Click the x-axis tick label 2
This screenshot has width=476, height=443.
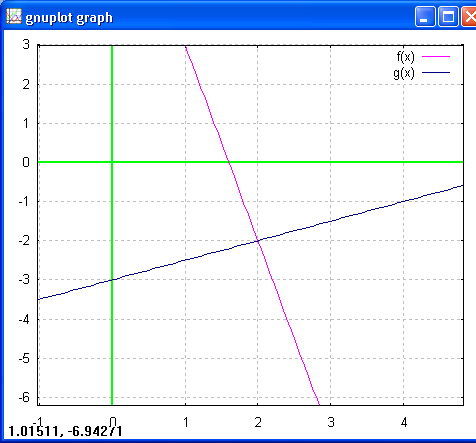click(258, 422)
